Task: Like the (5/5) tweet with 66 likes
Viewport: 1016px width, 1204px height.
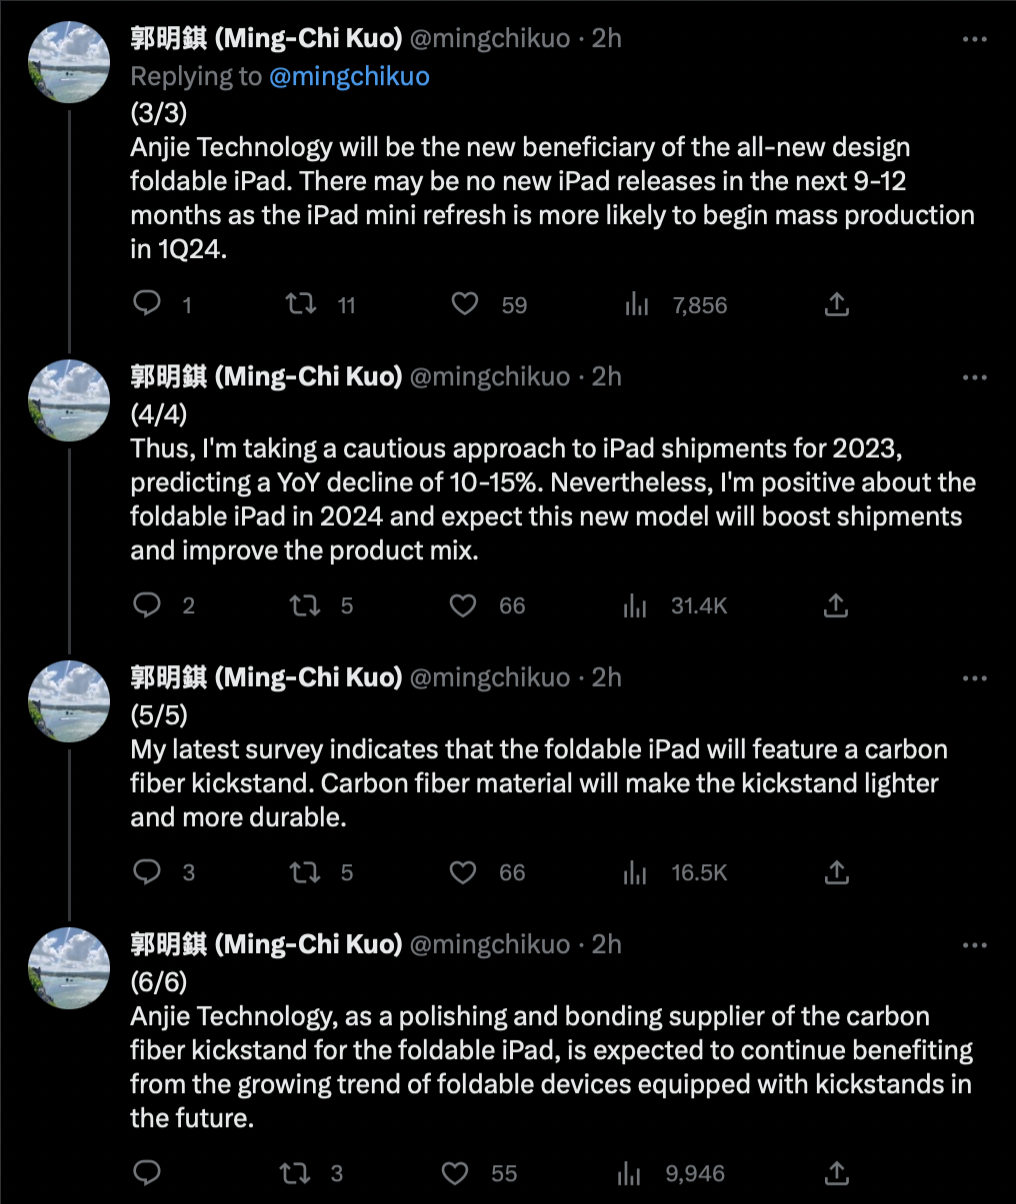Action: (464, 873)
